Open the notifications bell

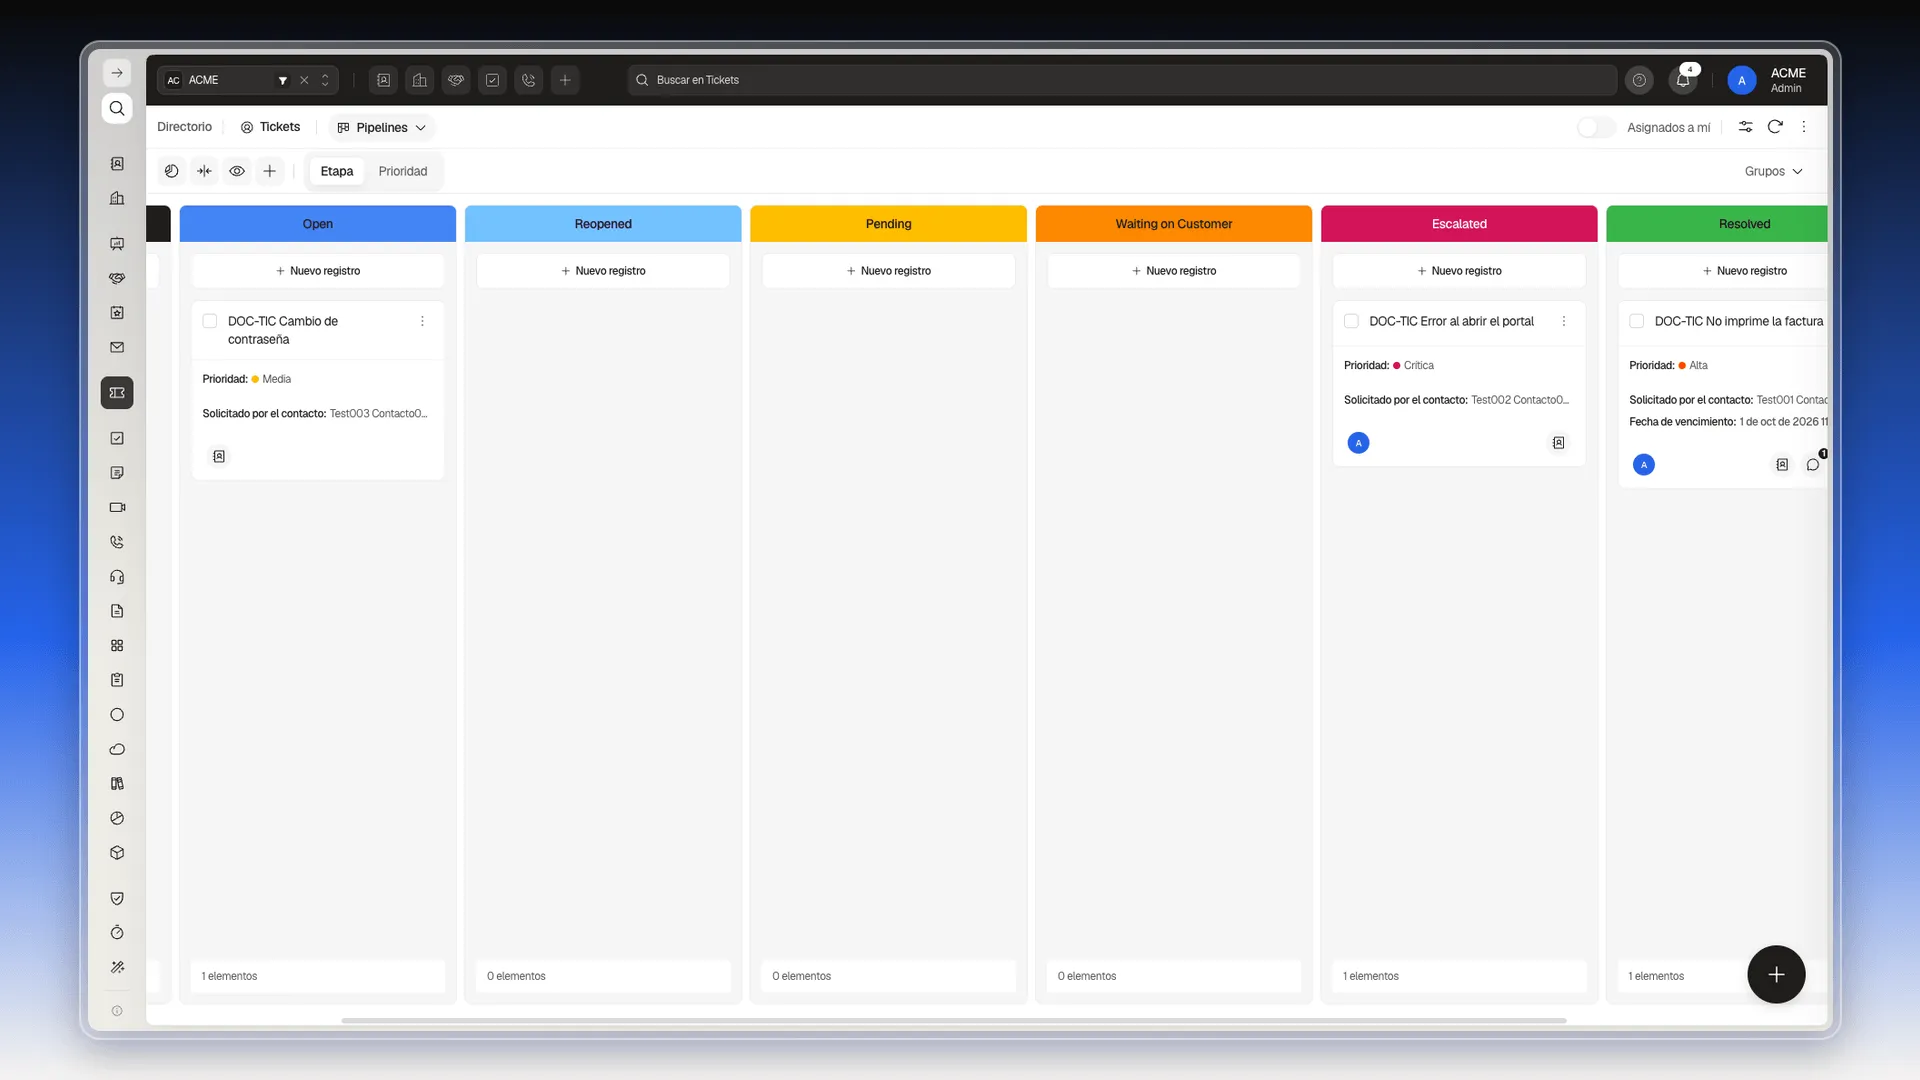(x=1683, y=80)
